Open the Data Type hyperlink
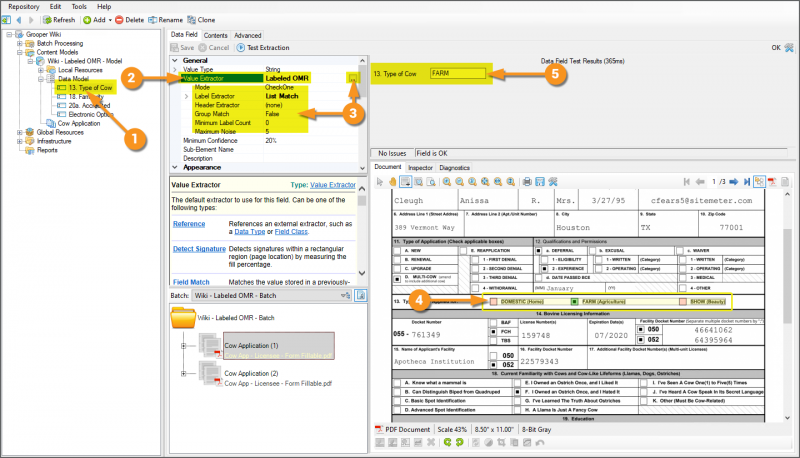800x458 pixels. pos(249,232)
